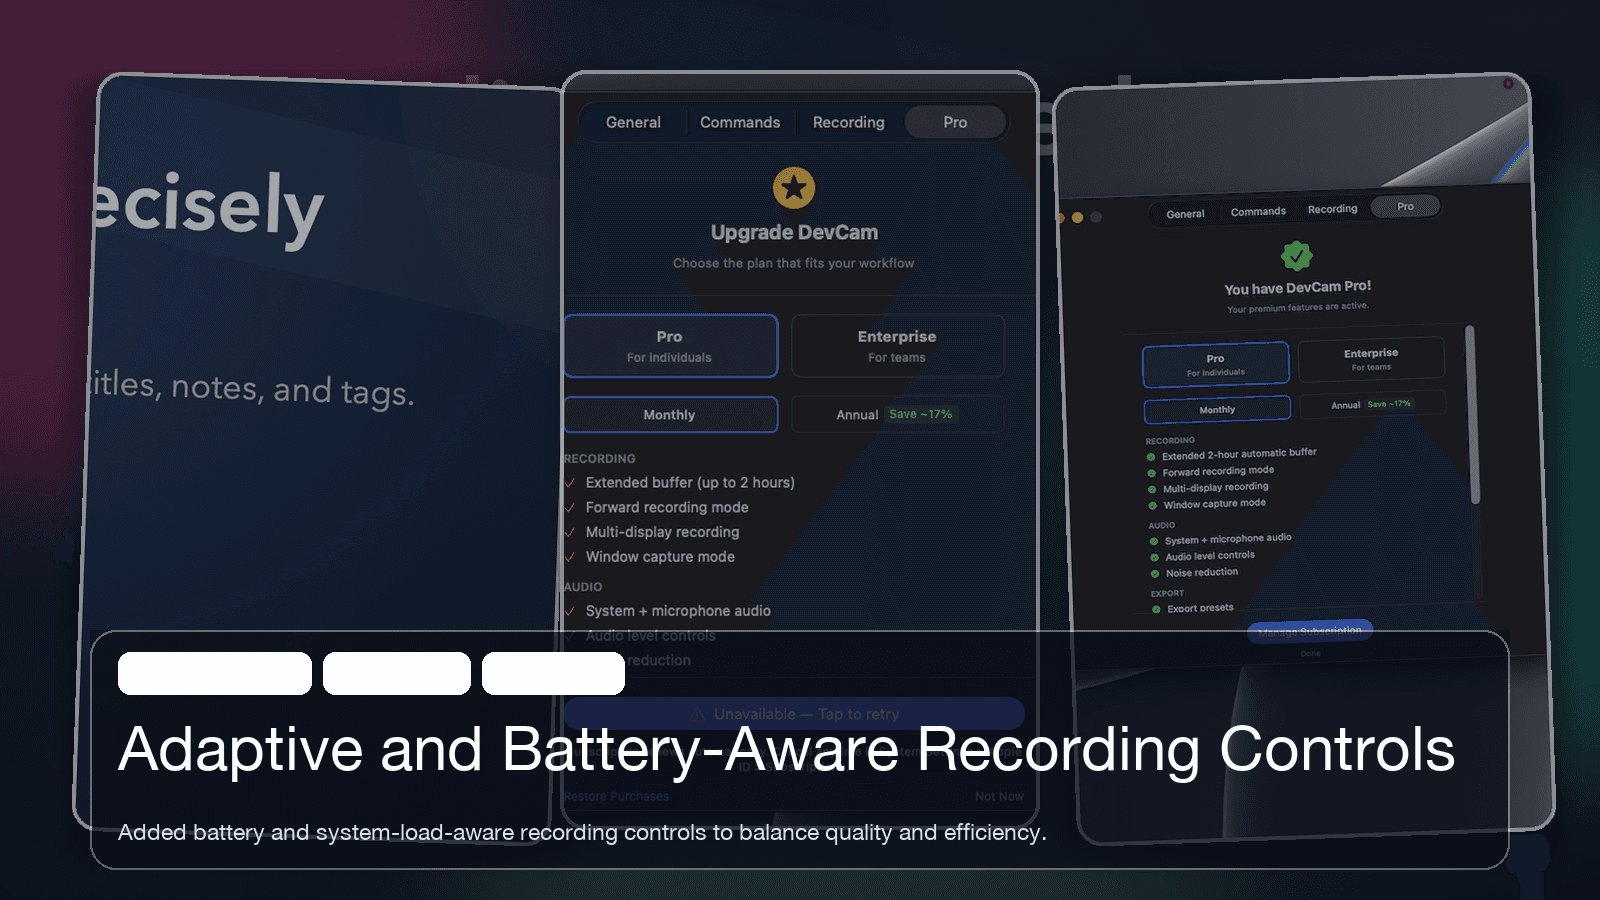Select Recording tab in center panel
This screenshot has height=900, width=1600.
pos(848,122)
